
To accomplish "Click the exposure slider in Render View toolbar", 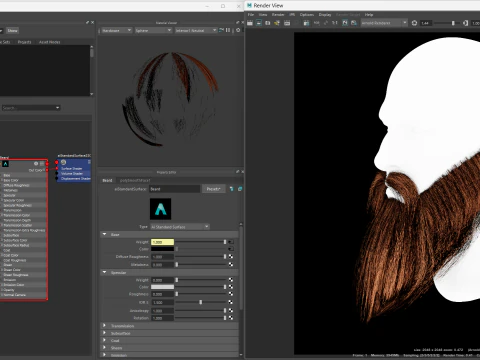I will coord(448,23).
